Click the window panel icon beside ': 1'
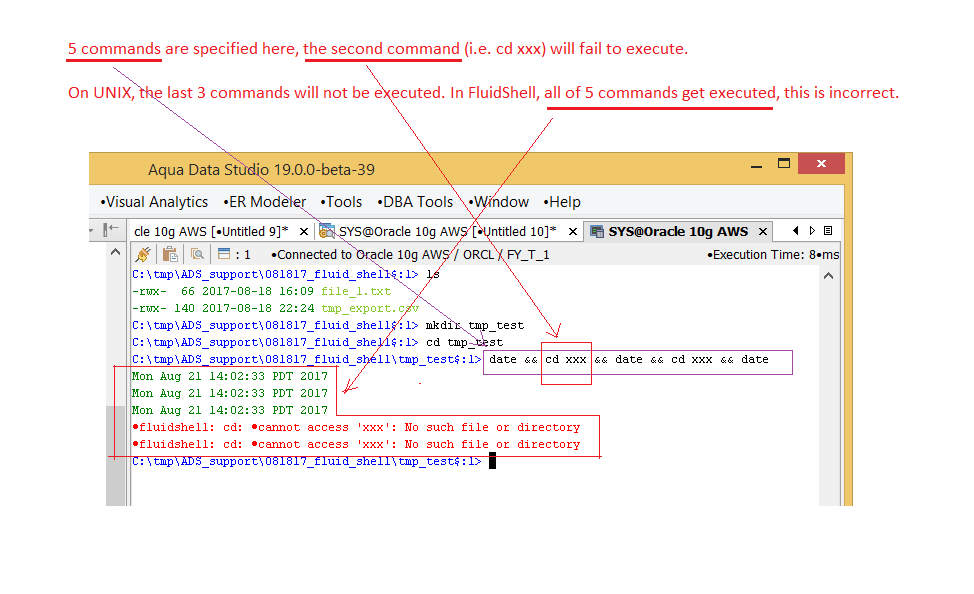Viewport: 974px width, 594px height. [x=224, y=254]
